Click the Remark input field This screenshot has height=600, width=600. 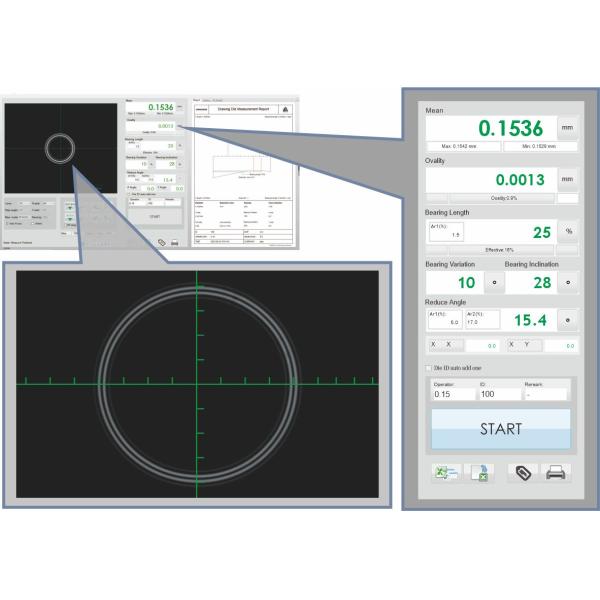(x=545, y=394)
